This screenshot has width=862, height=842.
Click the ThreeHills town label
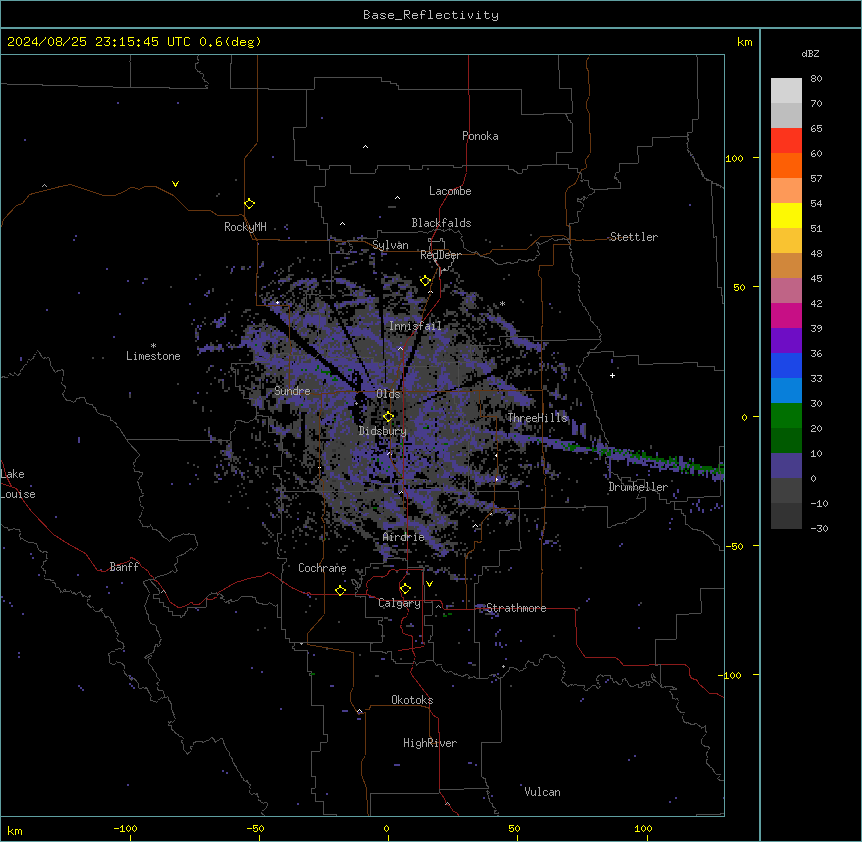(537, 418)
